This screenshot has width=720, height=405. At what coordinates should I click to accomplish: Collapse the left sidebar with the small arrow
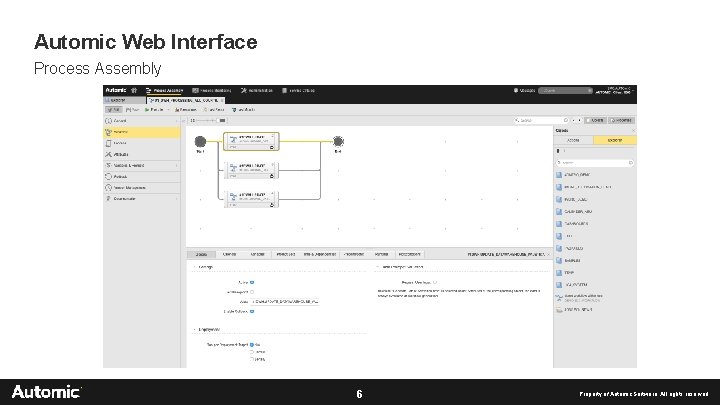click(184, 121)
